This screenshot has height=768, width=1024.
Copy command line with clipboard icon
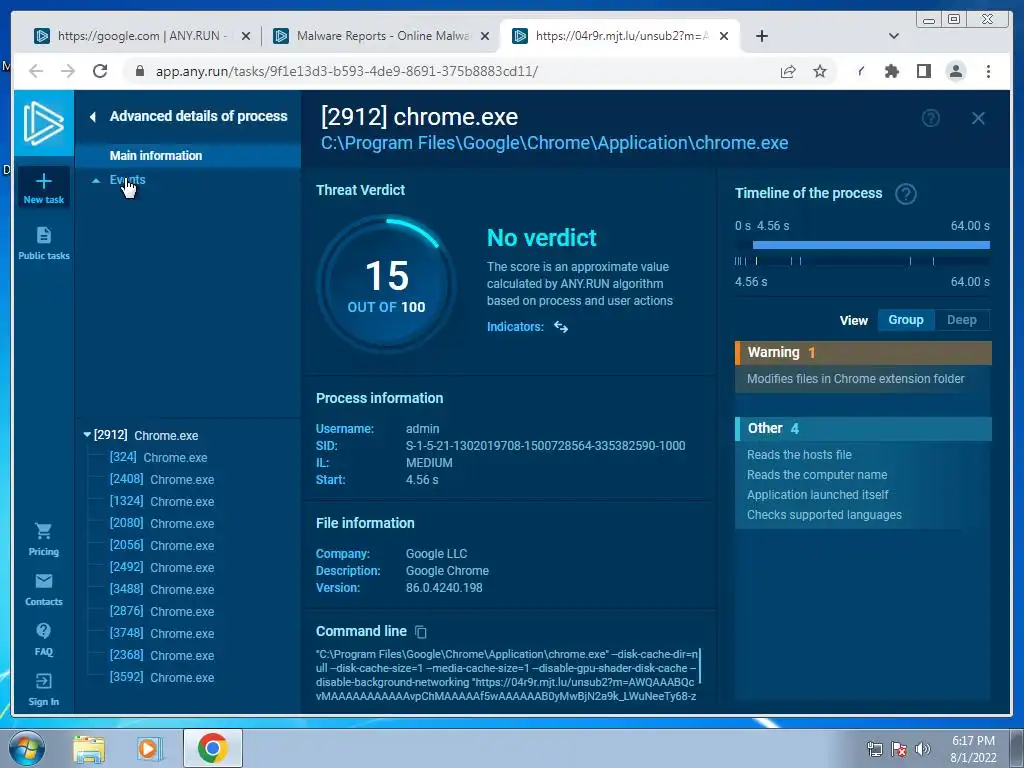point(421,632)
